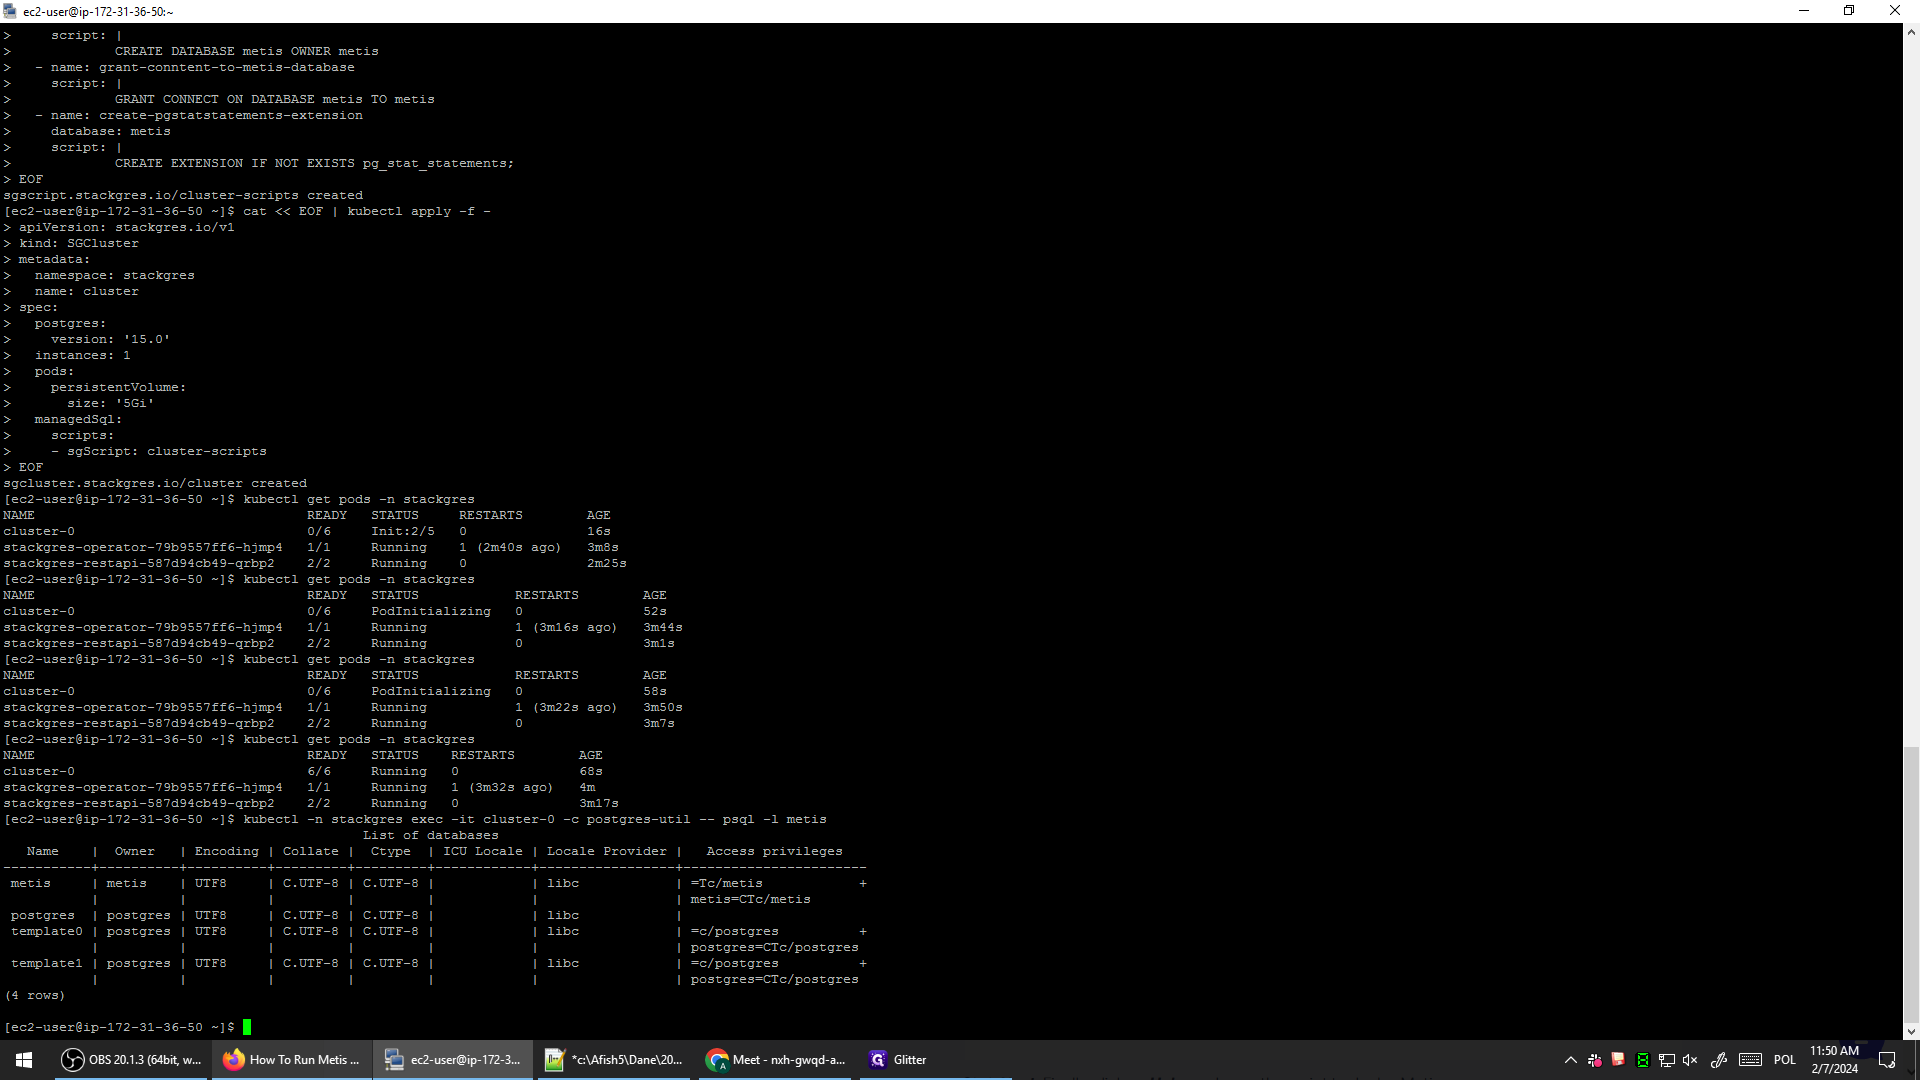Switch to Chrome Meet window in the taskbar
This screenshot has height=1080, width=1920.
[x=775, y=1060]
